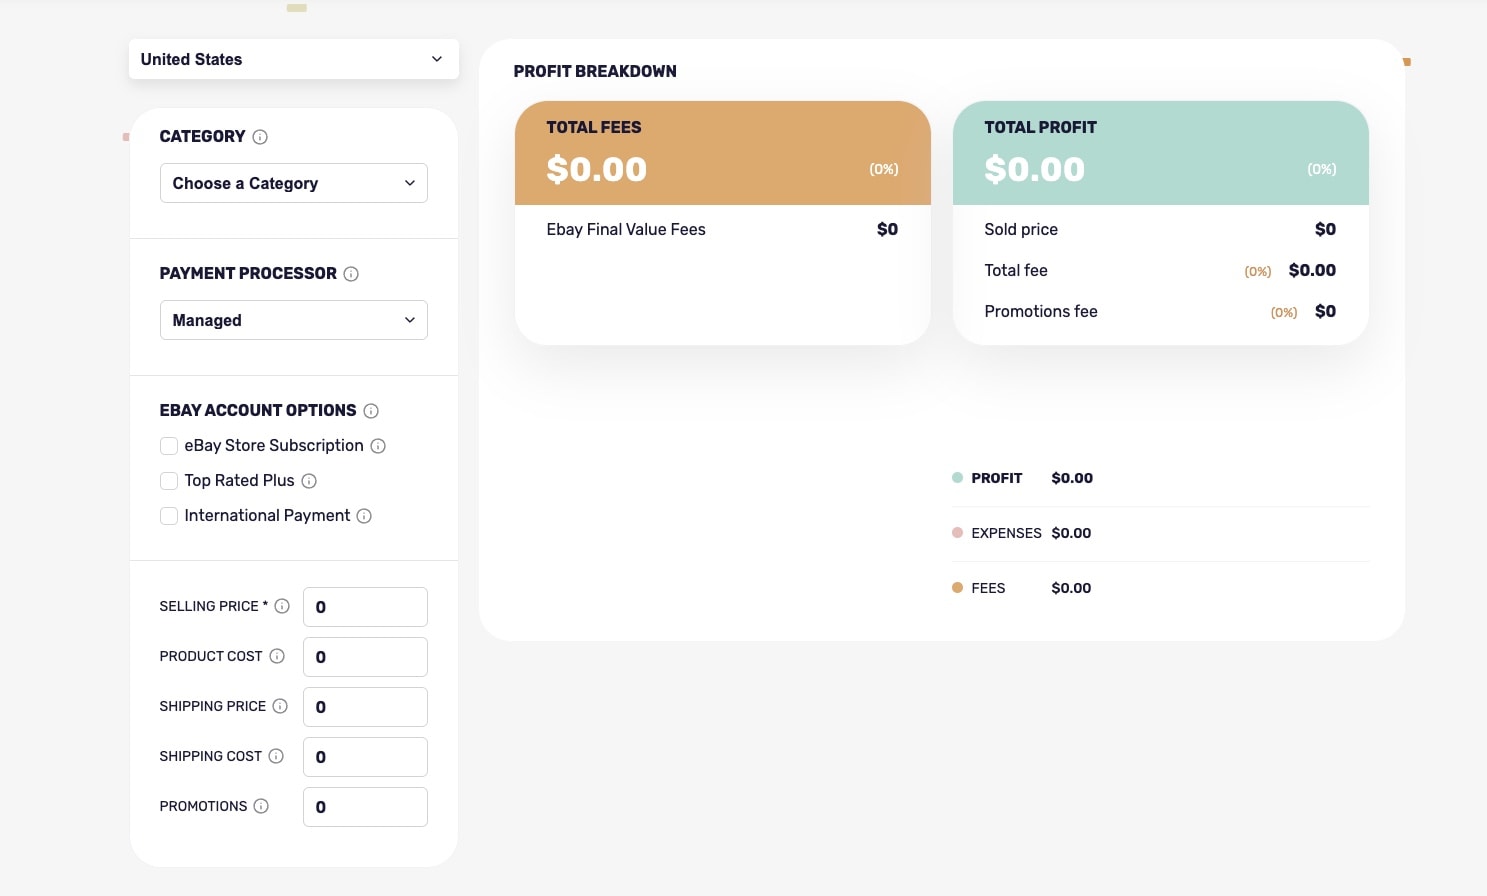Open the Promotions info icon
Viewport: 1487px width, 896px height.
click(261, 806)
